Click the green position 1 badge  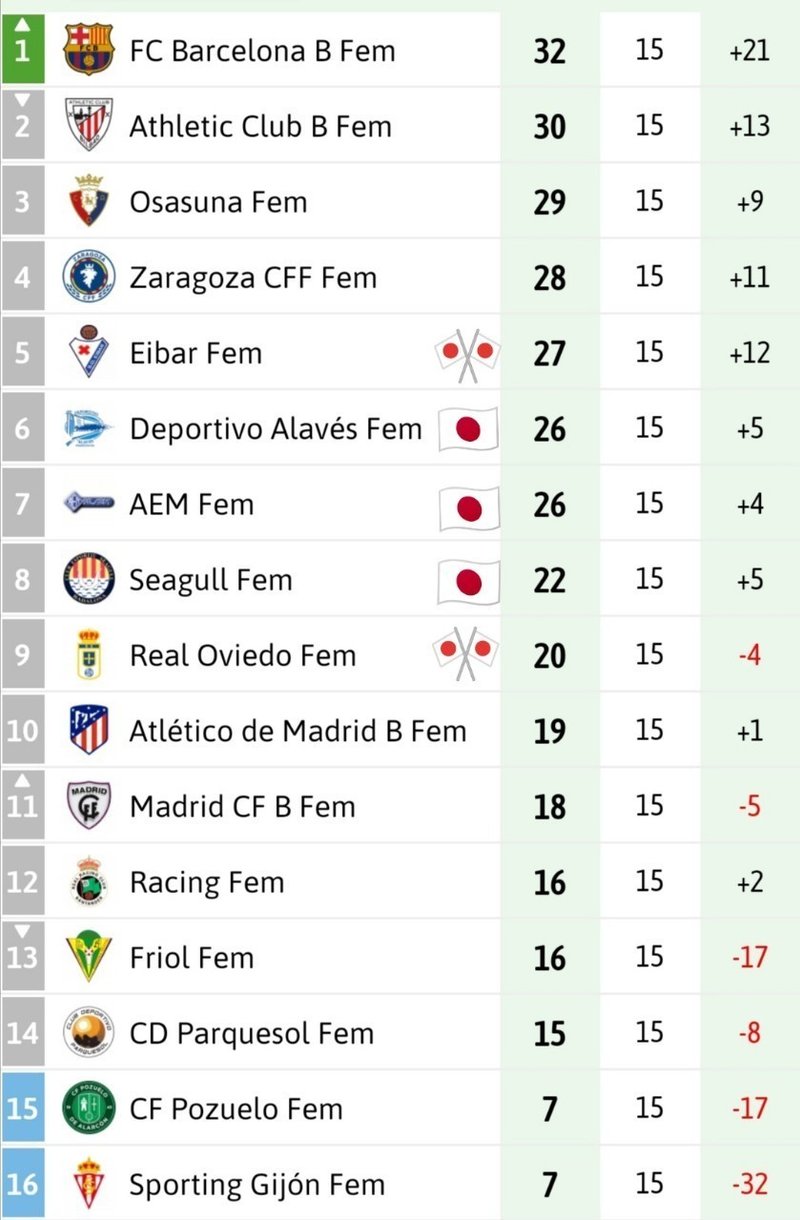click(22, 49)
